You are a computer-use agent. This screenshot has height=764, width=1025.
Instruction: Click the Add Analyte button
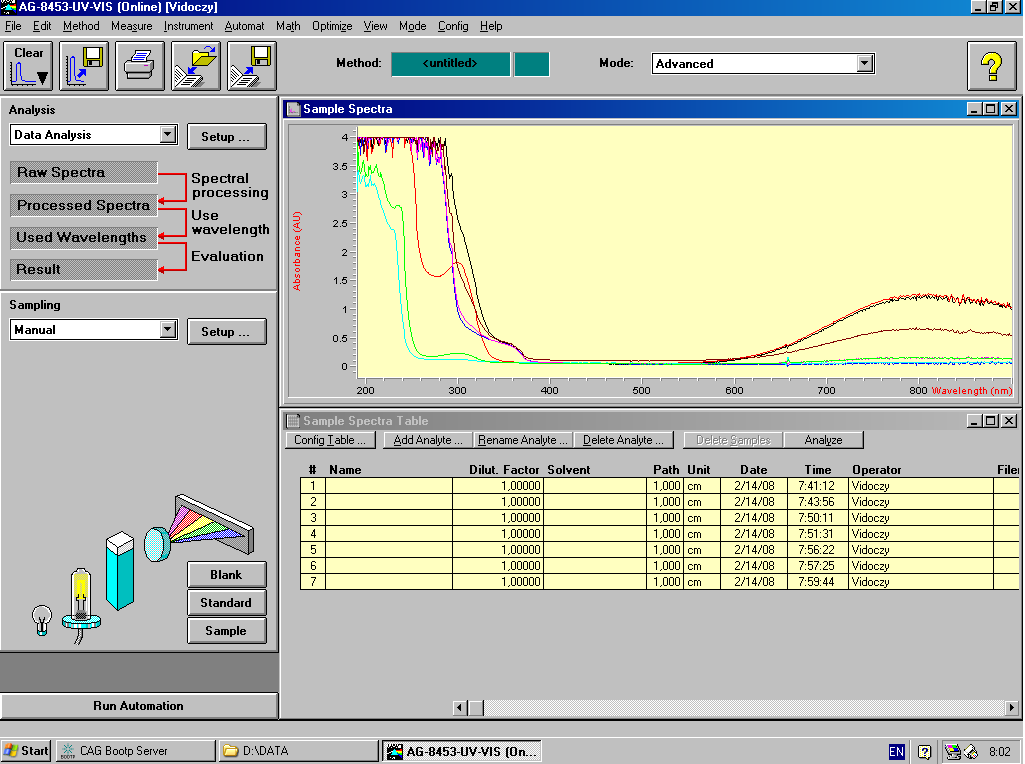(428, 440)
